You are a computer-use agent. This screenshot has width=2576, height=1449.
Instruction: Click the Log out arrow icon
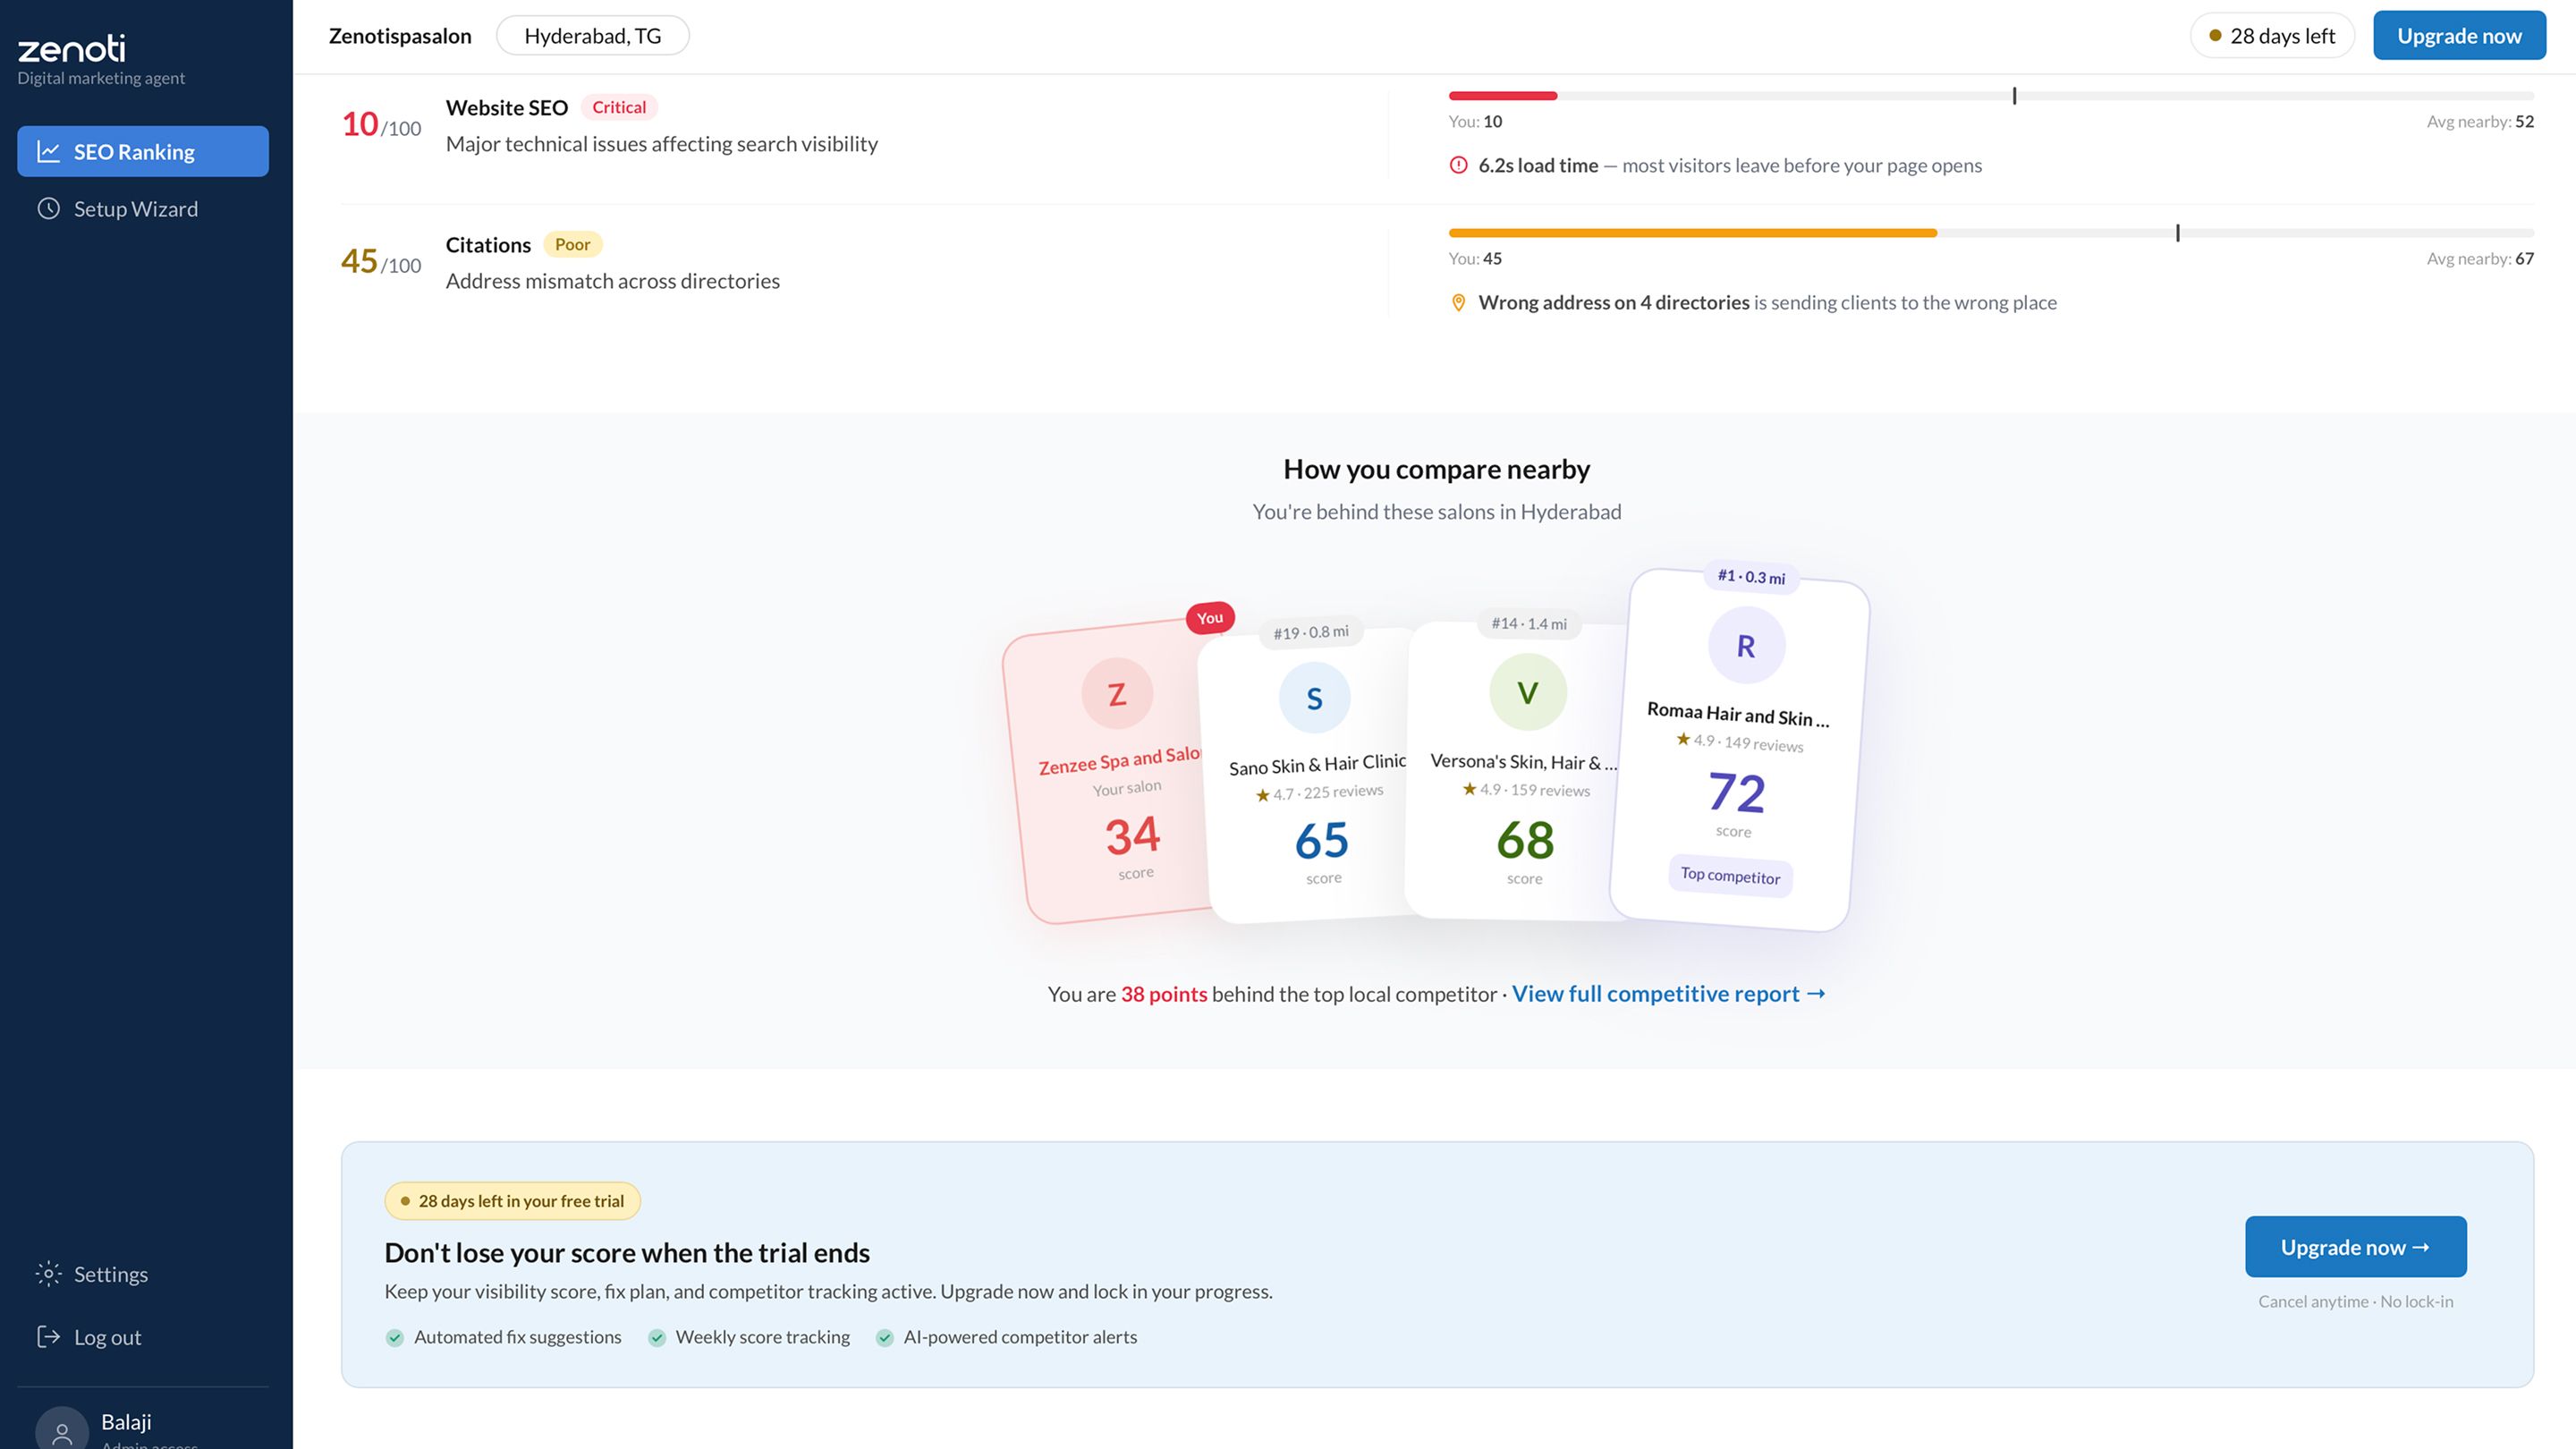tap(48, 1337)
